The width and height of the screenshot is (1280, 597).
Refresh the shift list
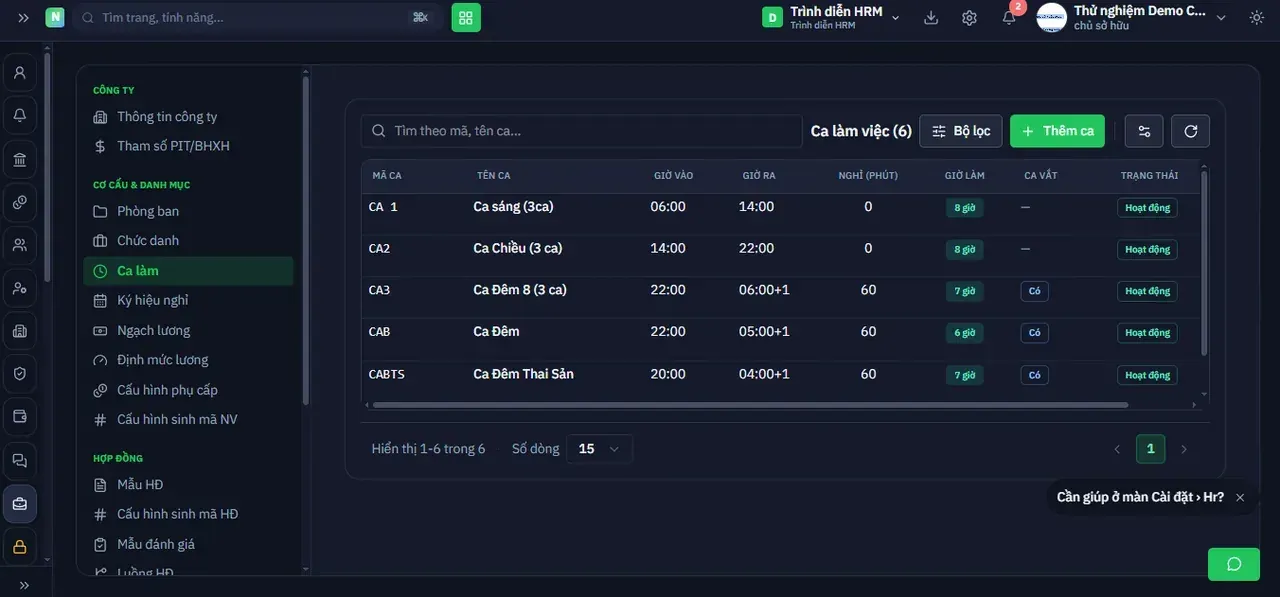1190,131
